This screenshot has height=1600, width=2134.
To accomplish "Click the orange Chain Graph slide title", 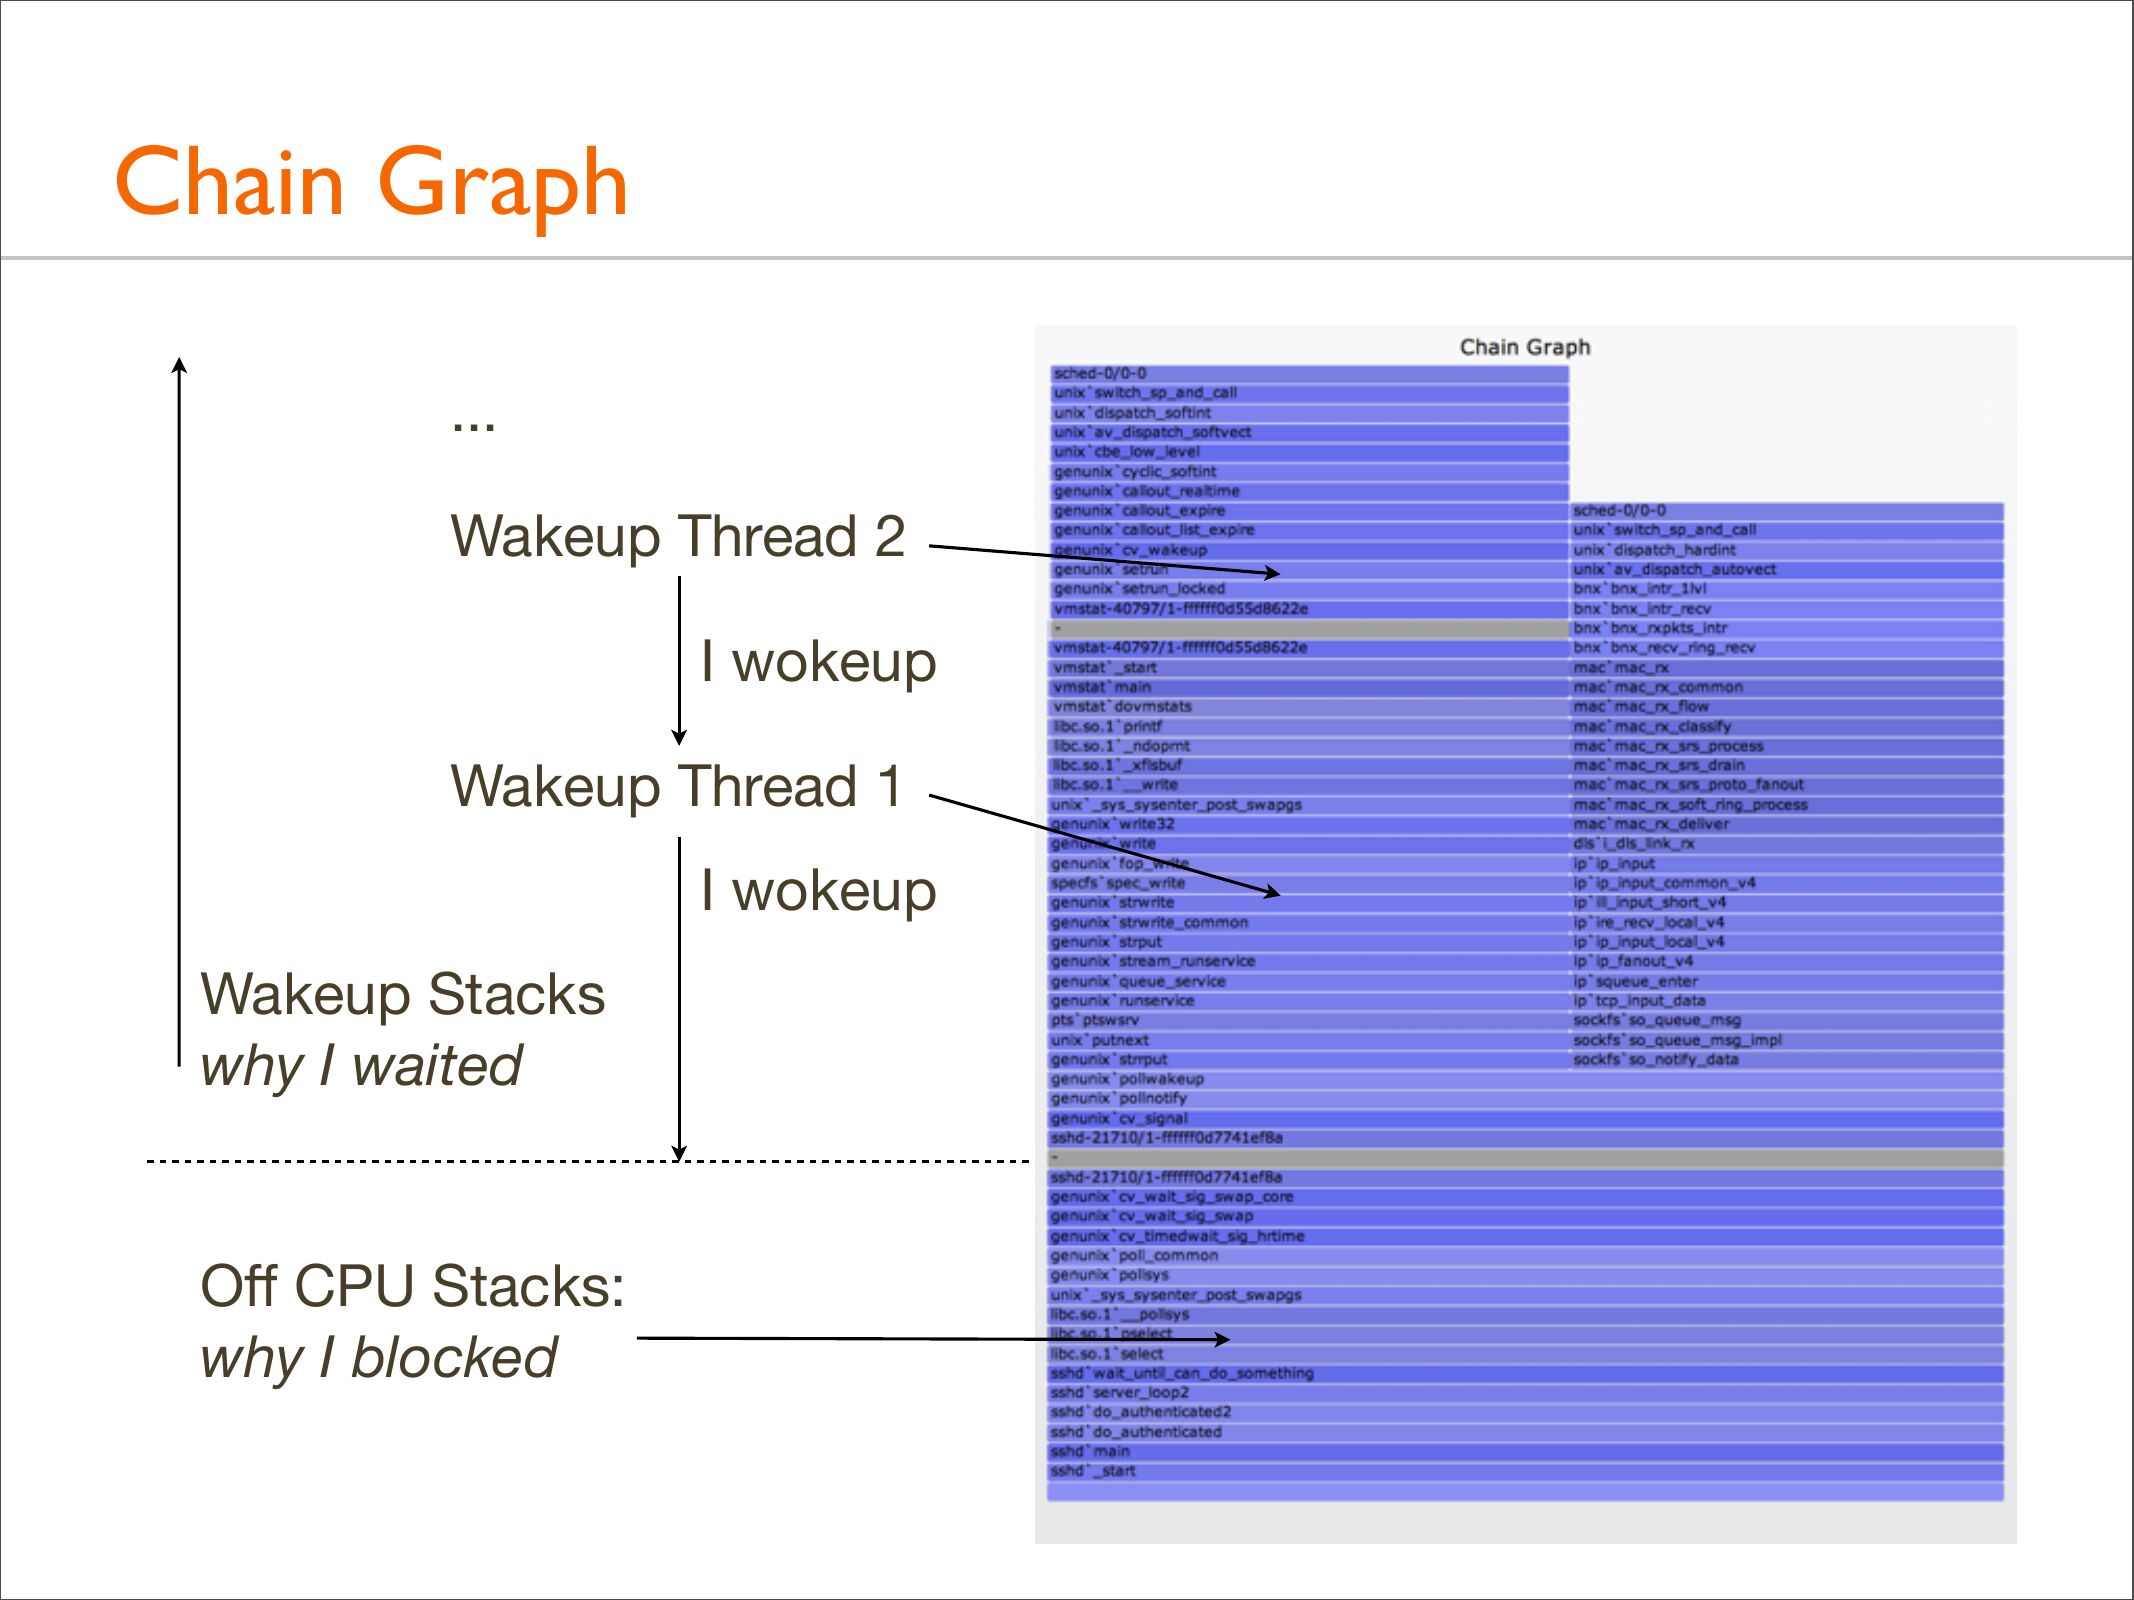I will 371,182.
